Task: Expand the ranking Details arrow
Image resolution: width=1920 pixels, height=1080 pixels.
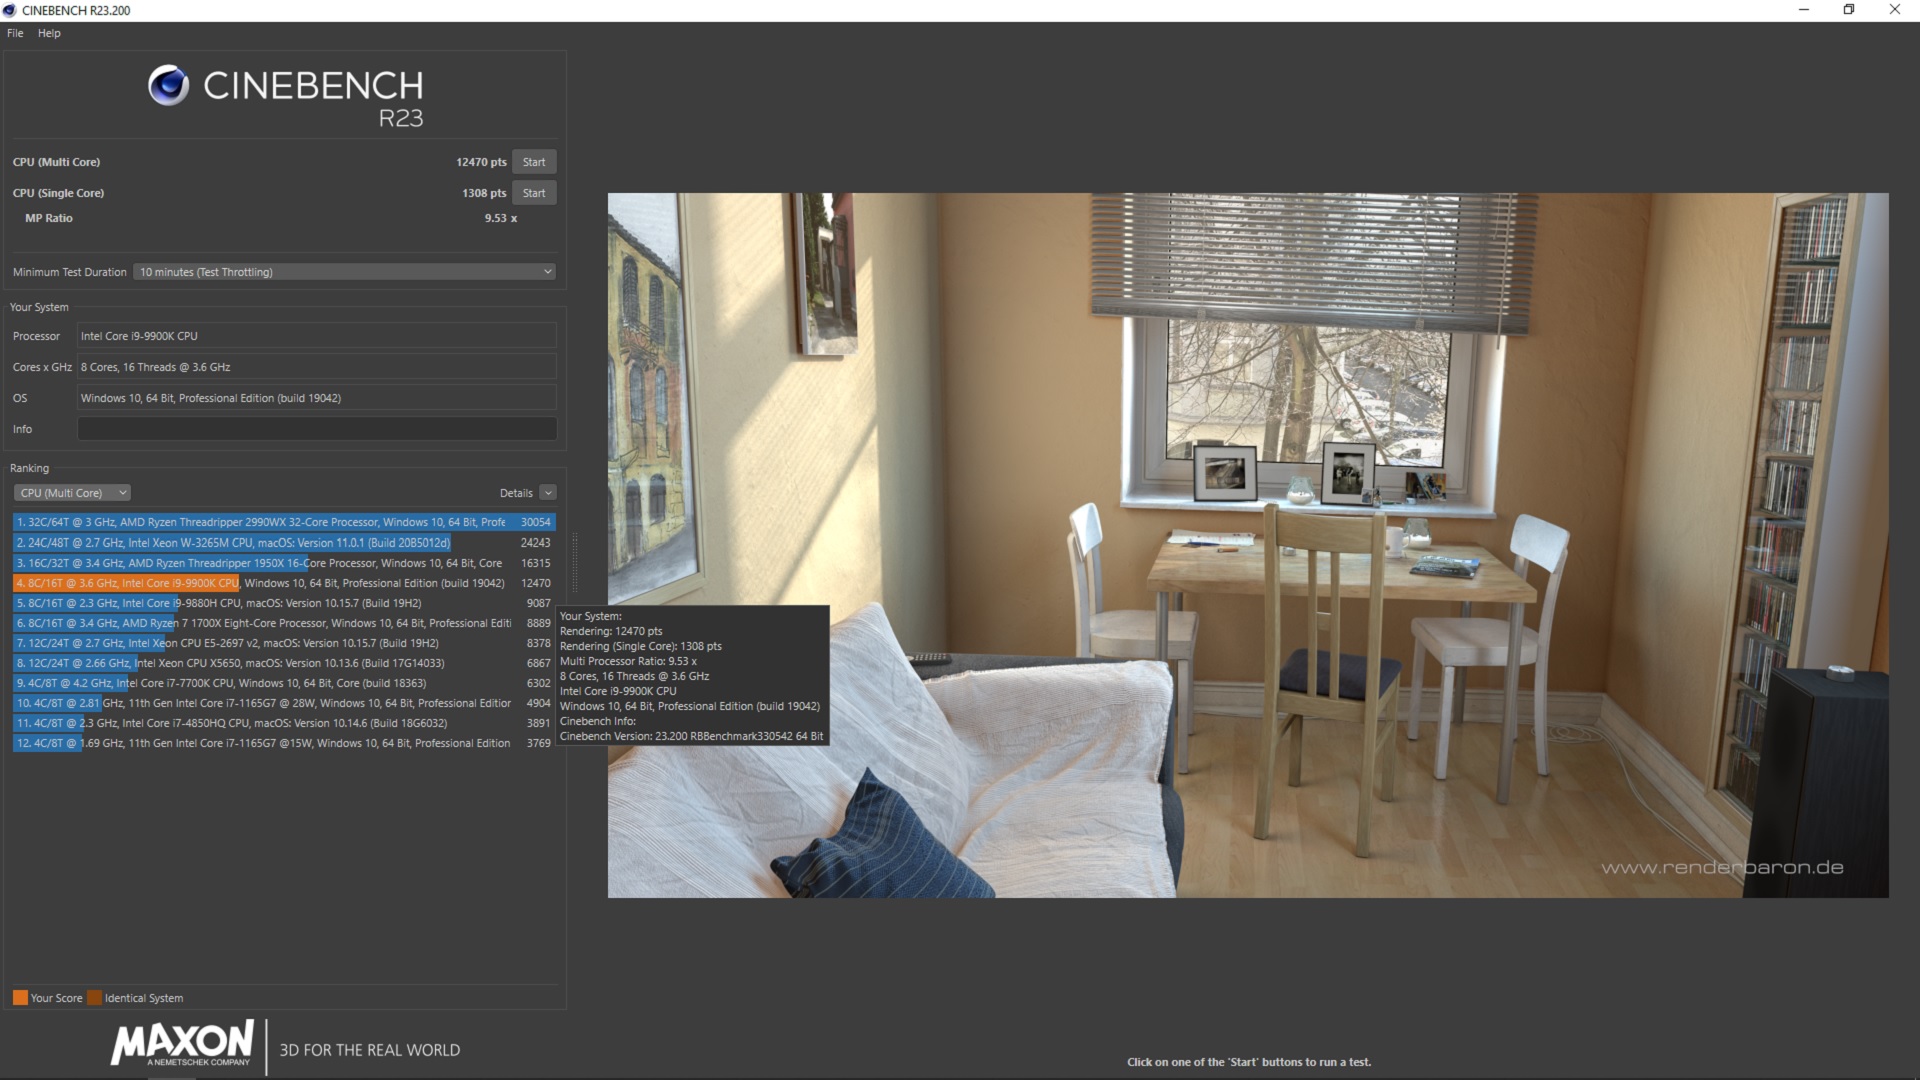Action: pyautogui.click(x=547, y=493)
